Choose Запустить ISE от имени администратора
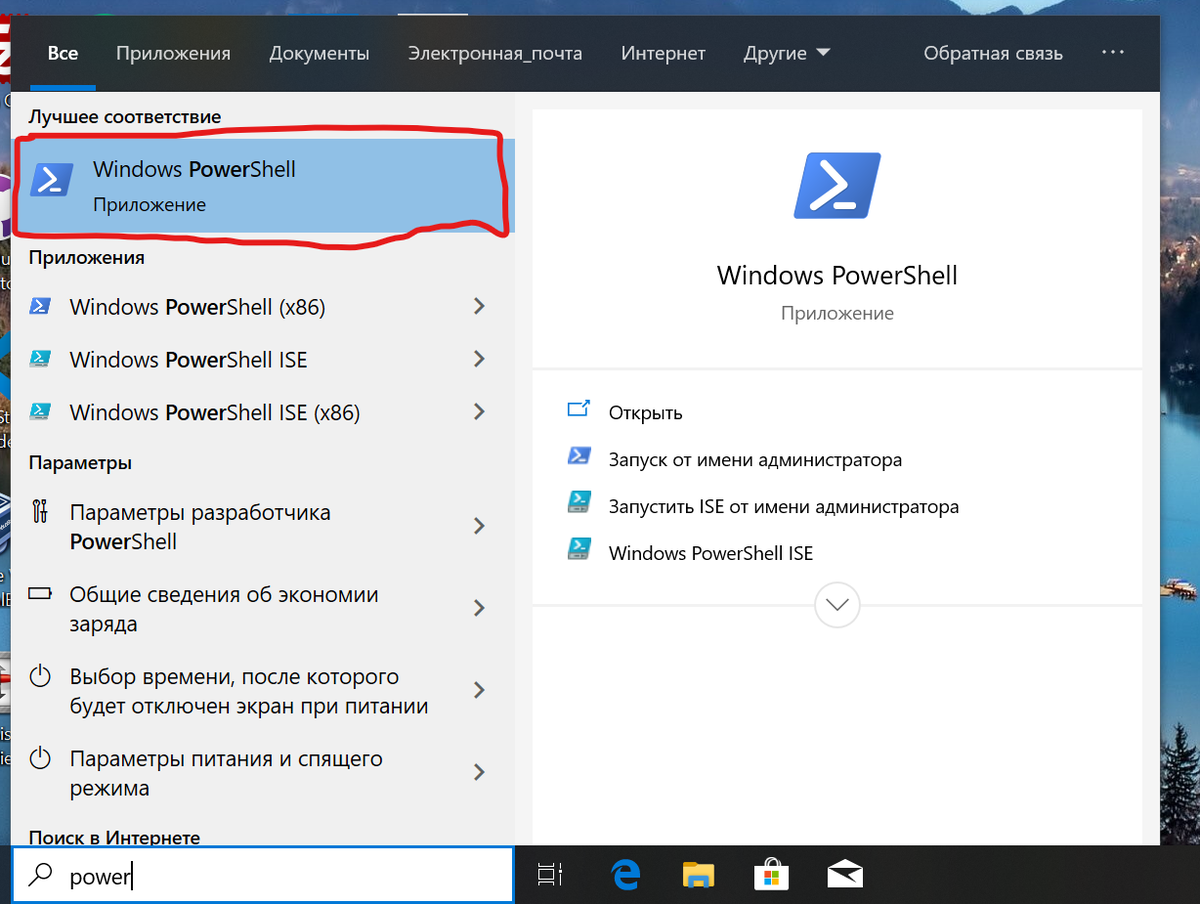This screenshot has height=904, width=1200. coord(784,506)
